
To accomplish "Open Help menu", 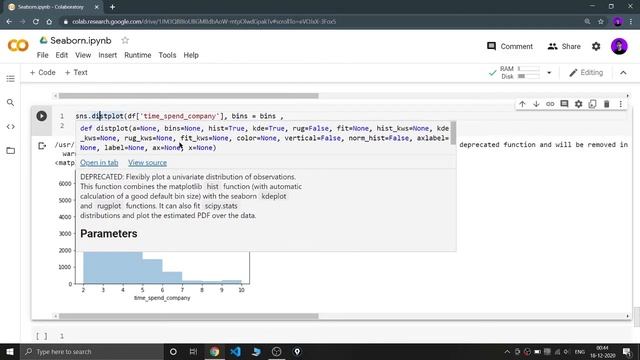I will pos(191,55).
